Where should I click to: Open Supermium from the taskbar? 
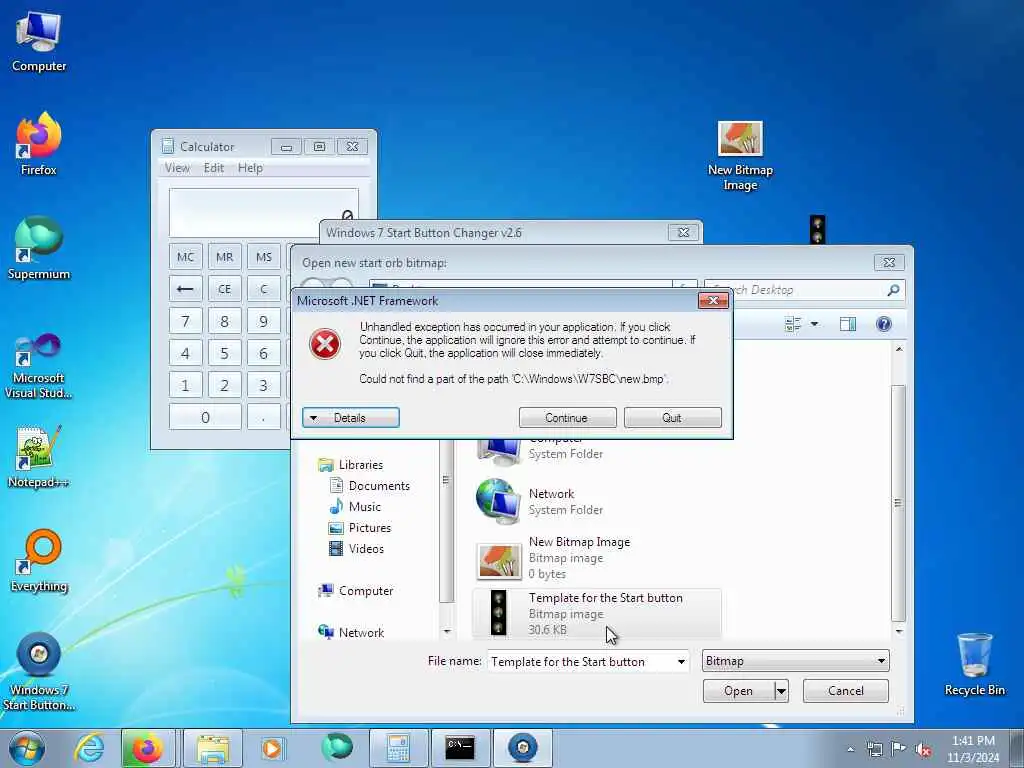(x=336, y=748)
